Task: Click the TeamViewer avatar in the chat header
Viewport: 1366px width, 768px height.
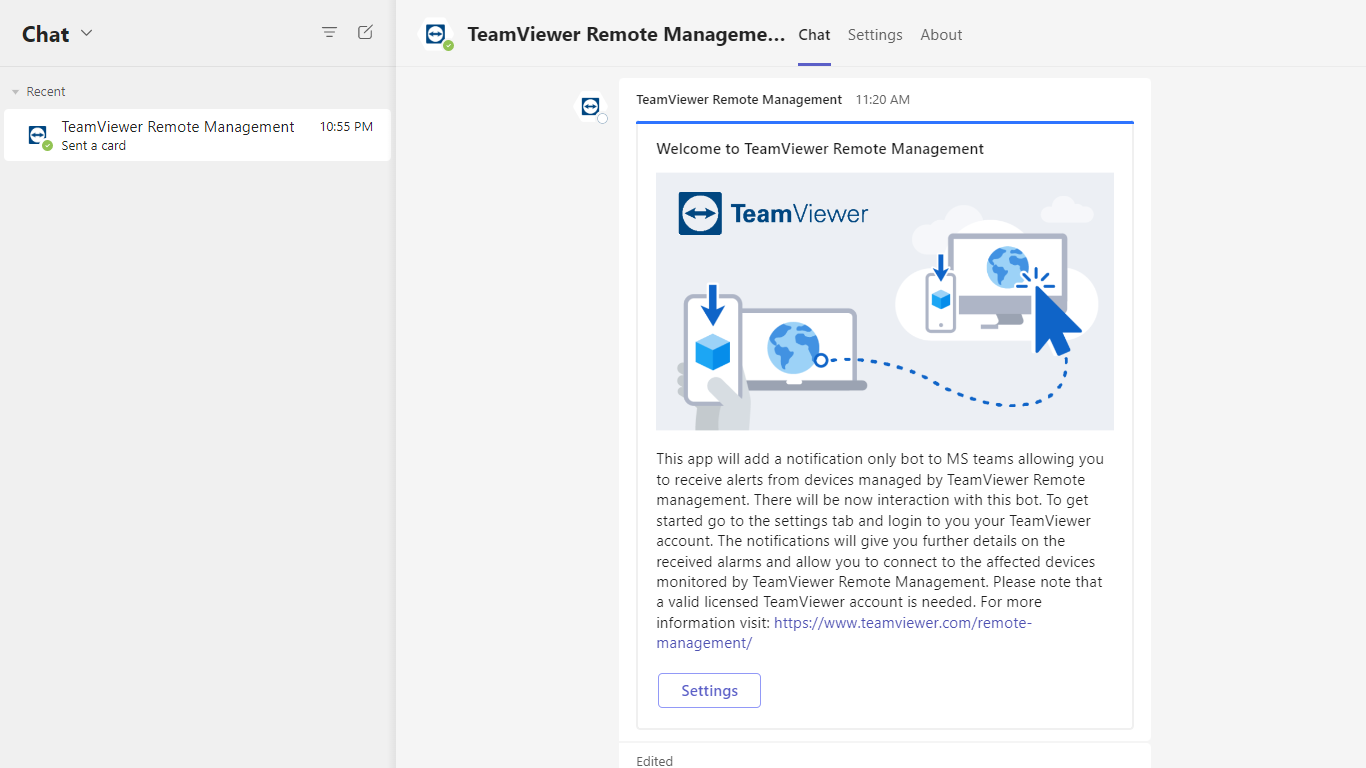Action: (435, 35)
